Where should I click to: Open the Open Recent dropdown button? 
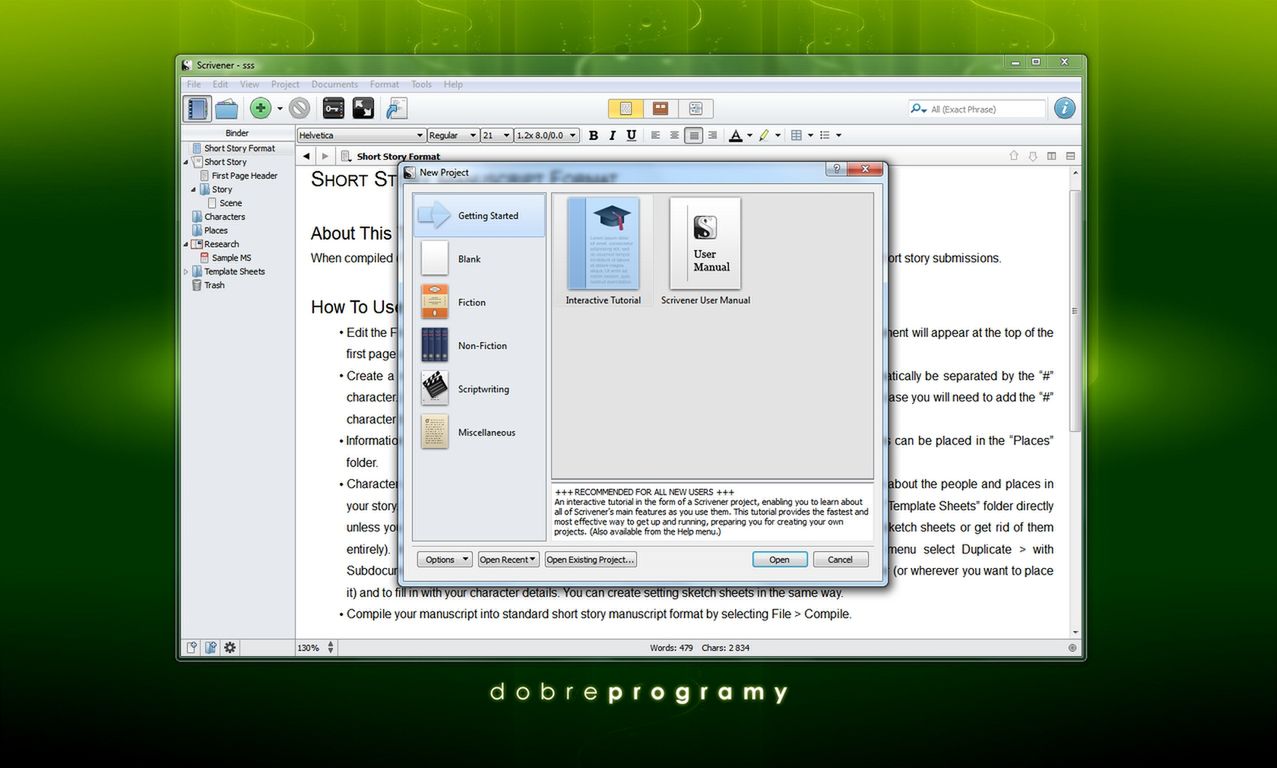point(508,559)
